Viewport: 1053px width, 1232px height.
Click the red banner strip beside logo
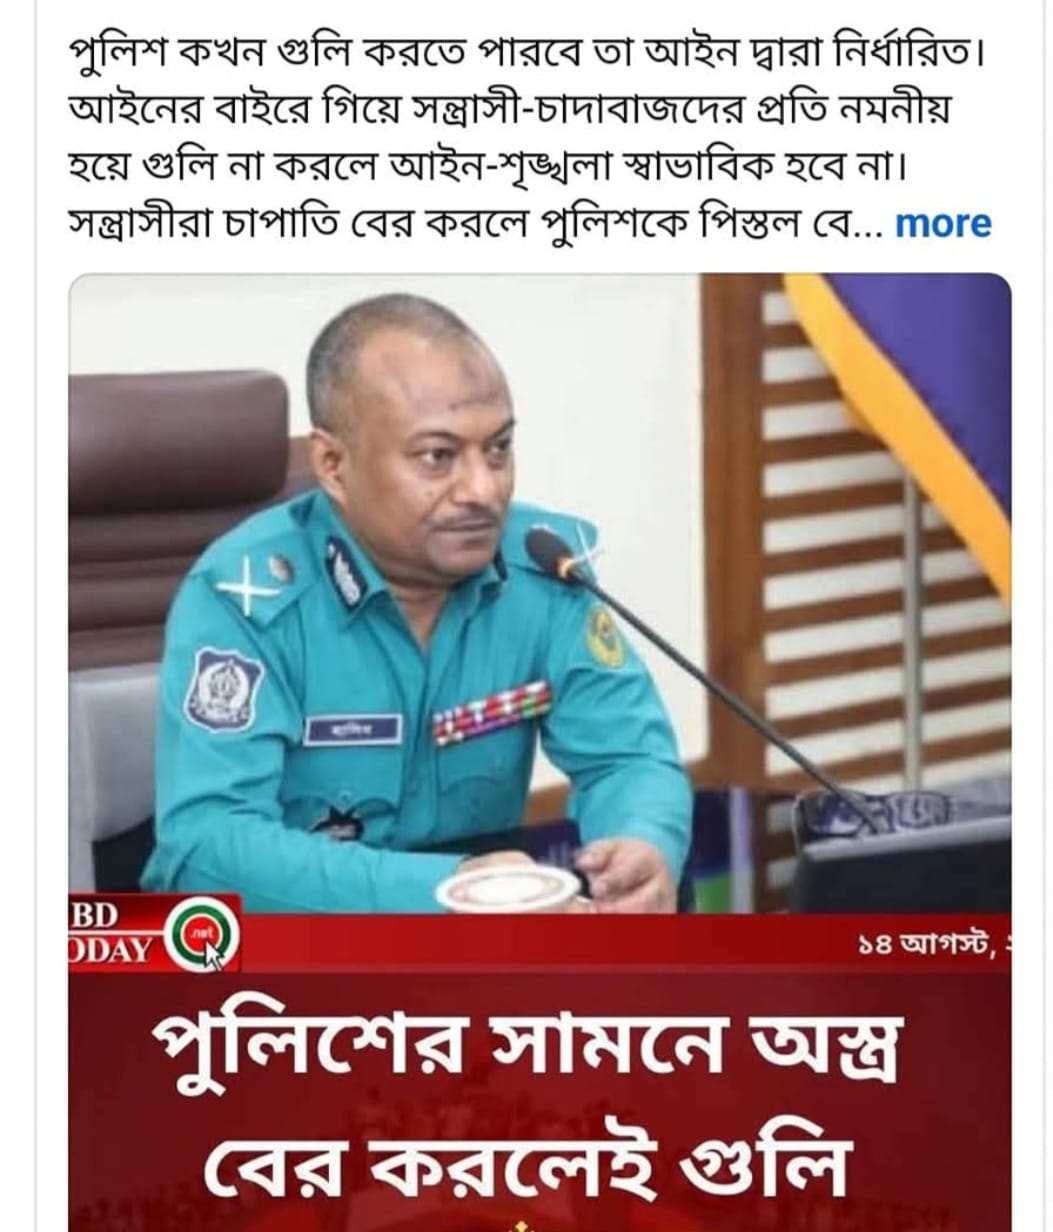[x=626, y=941]
